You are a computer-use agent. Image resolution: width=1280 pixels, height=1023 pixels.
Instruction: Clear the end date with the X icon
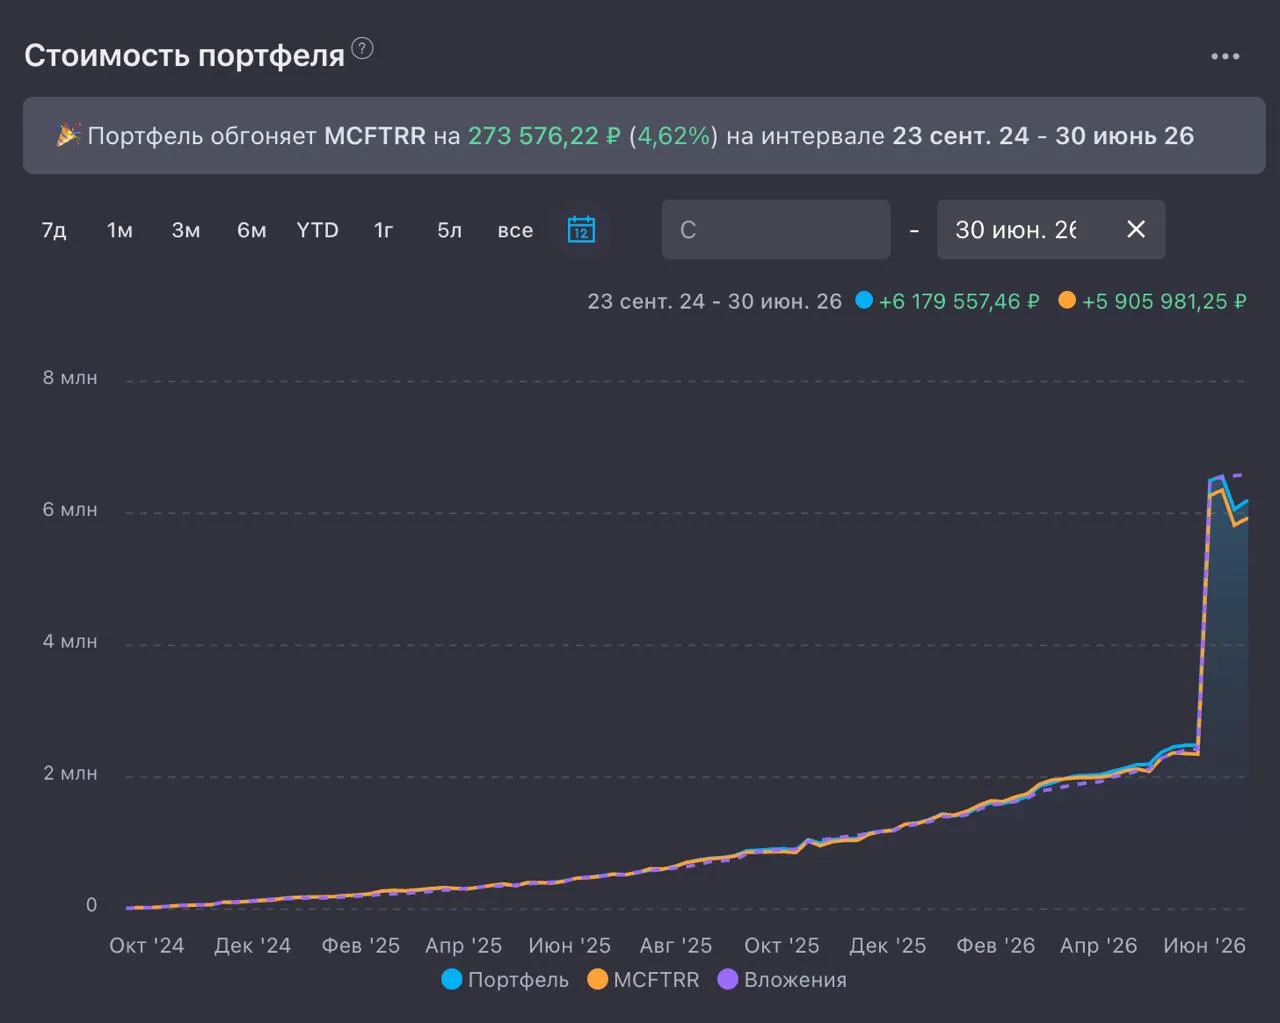1136,229
